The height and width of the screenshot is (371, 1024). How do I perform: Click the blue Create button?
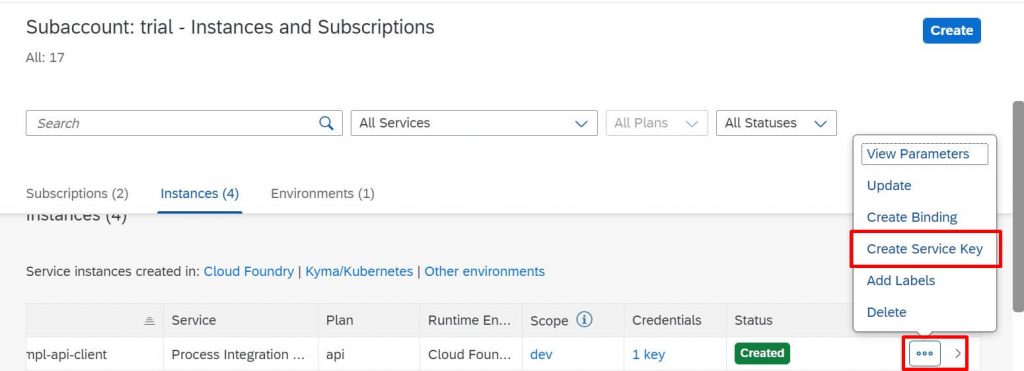(952, 31)
